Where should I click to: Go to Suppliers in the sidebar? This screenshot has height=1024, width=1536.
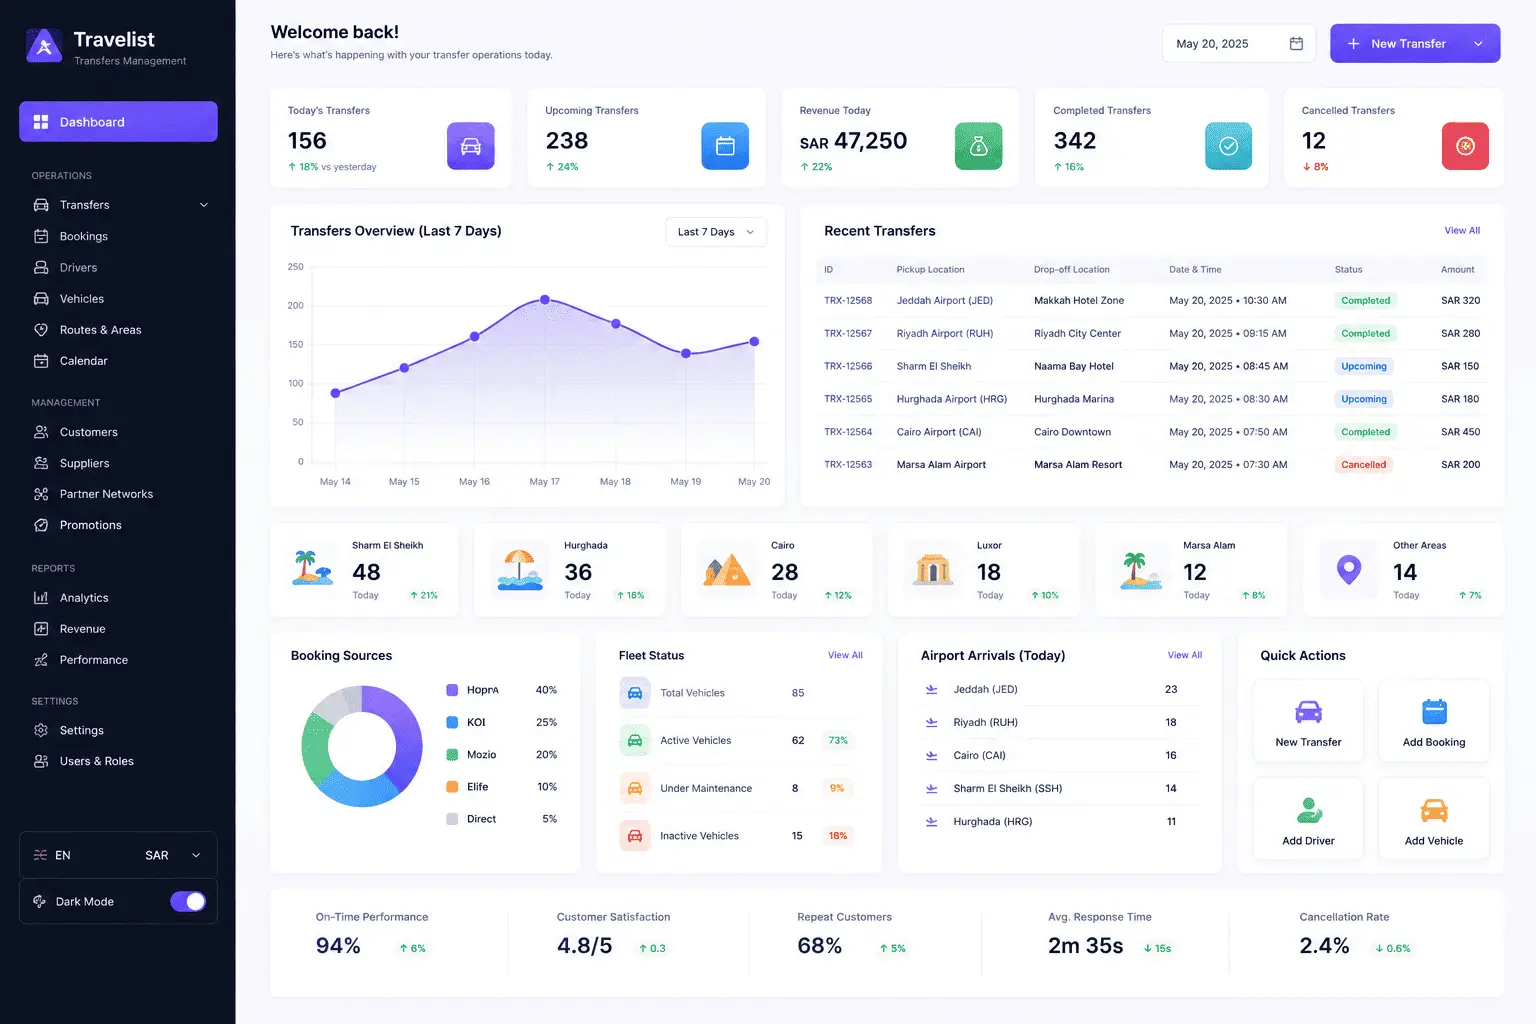[118, 463]
